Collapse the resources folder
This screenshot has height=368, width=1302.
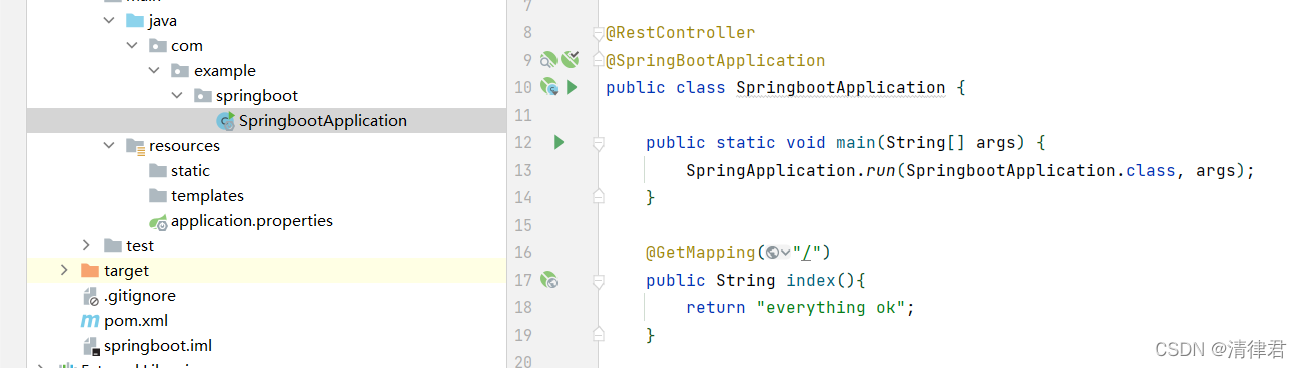click(109, 146)
